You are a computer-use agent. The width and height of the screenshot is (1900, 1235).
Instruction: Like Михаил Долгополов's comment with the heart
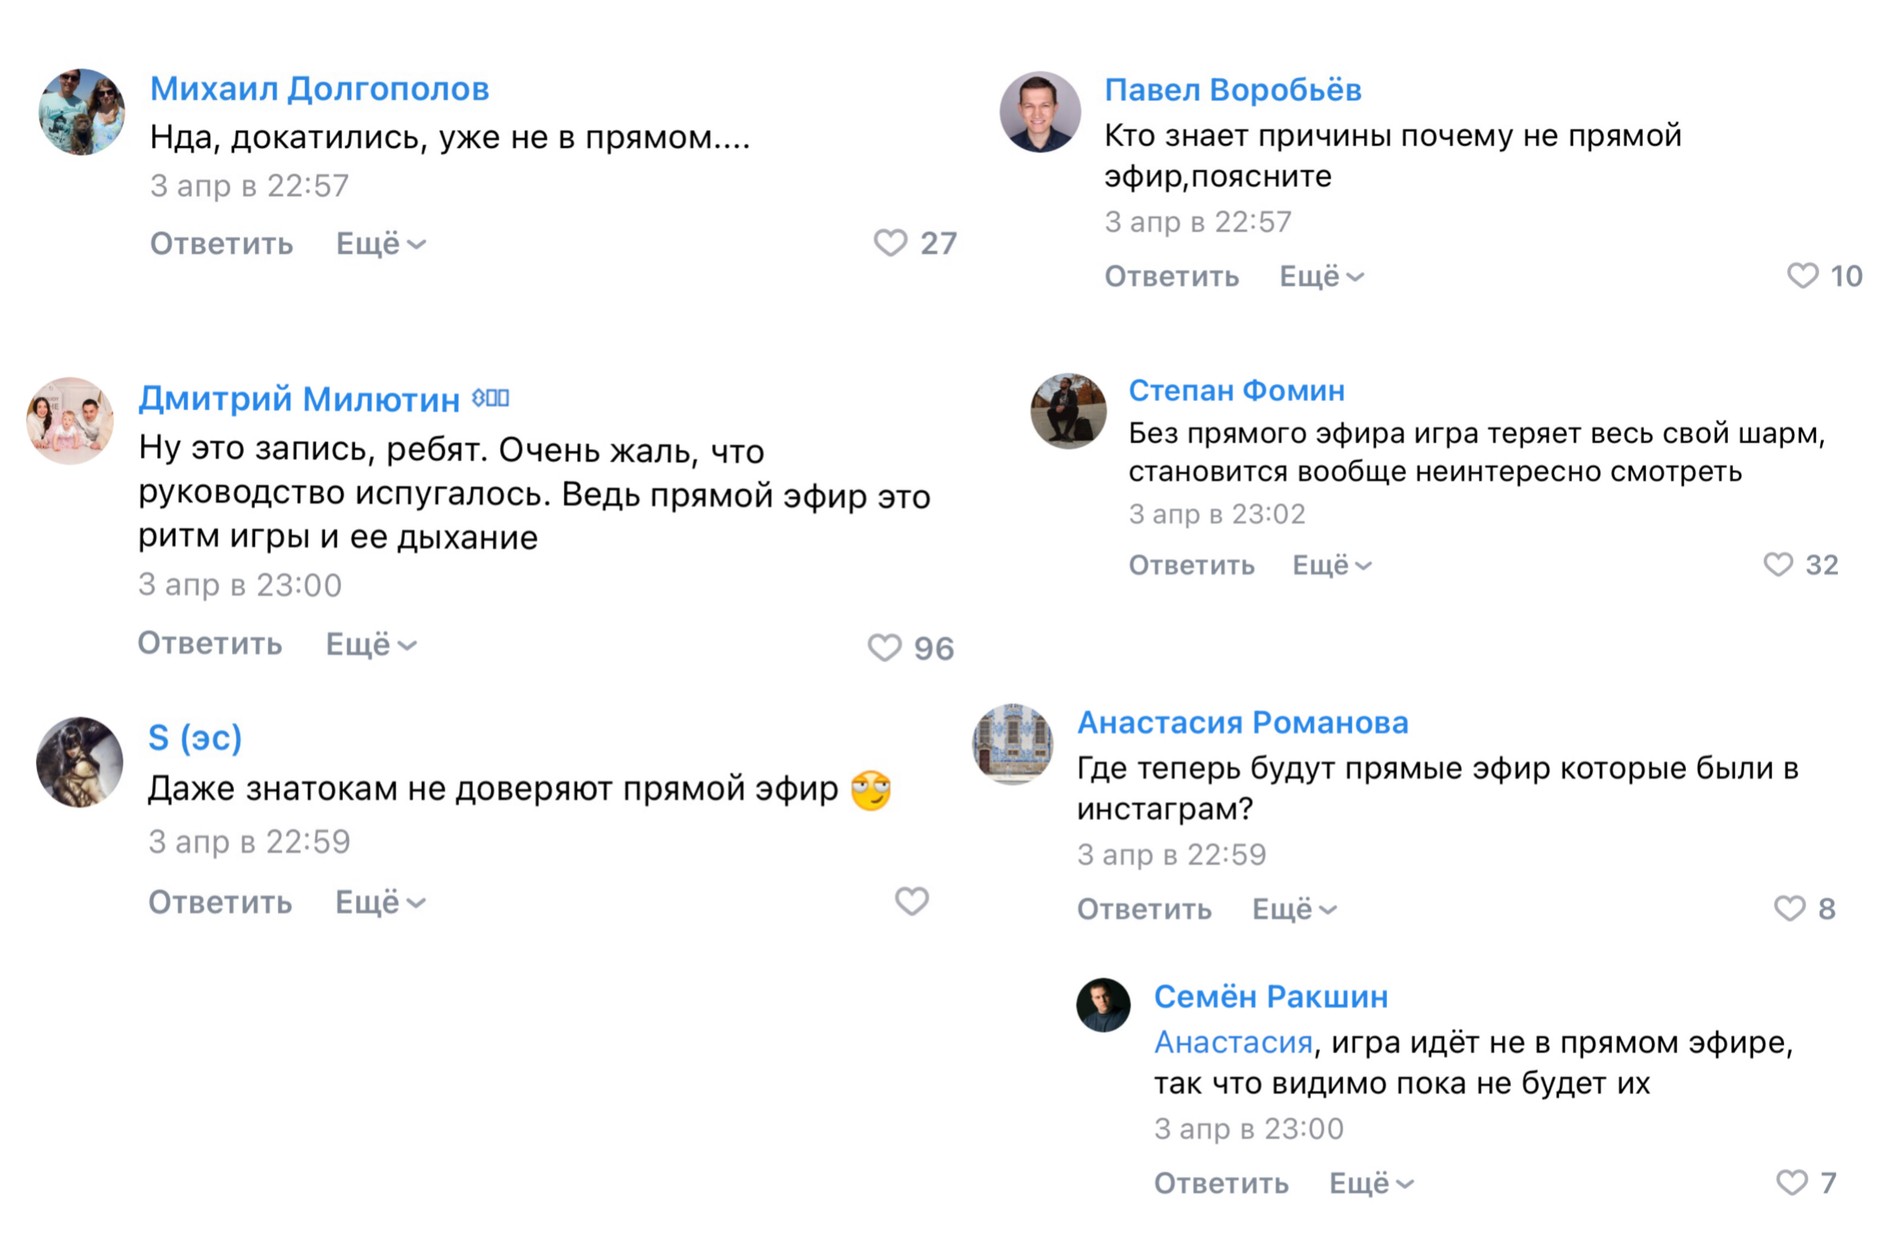click(x=890, y=243)
